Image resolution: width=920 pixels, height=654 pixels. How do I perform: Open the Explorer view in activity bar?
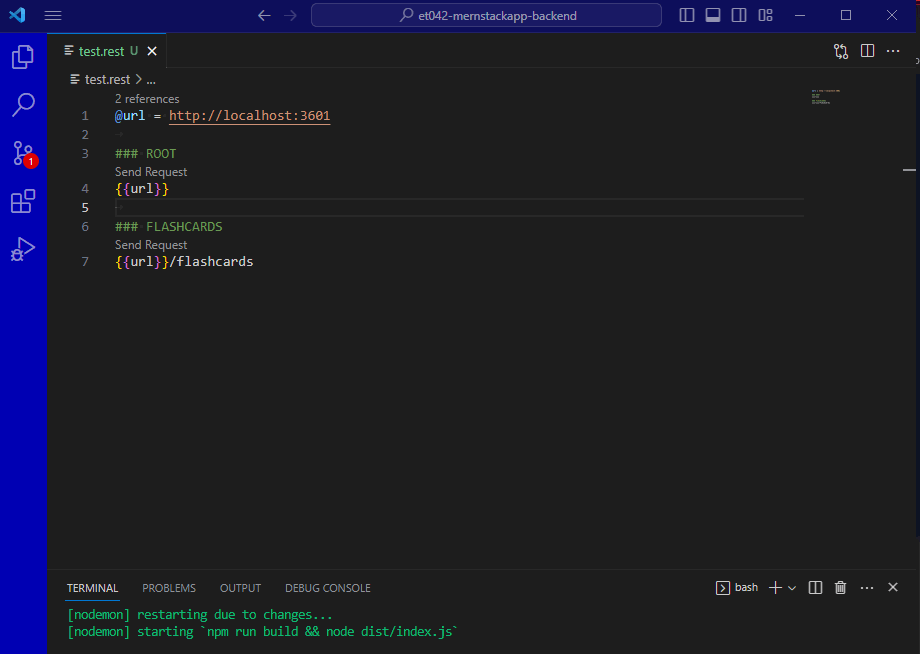(23, 57)
